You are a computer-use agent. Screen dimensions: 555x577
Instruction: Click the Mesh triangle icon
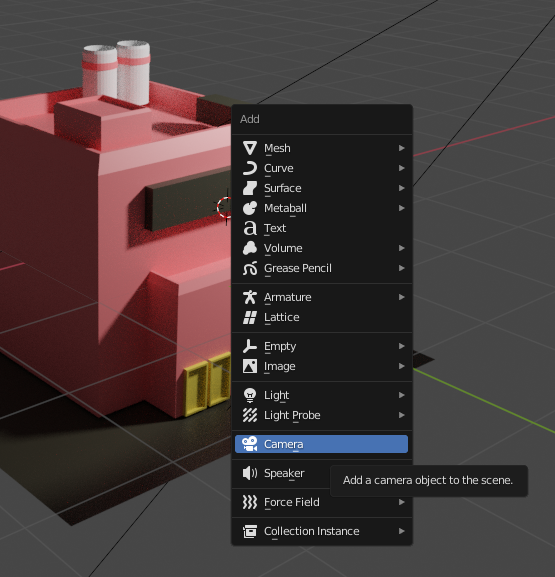click(x=250, y=148)
